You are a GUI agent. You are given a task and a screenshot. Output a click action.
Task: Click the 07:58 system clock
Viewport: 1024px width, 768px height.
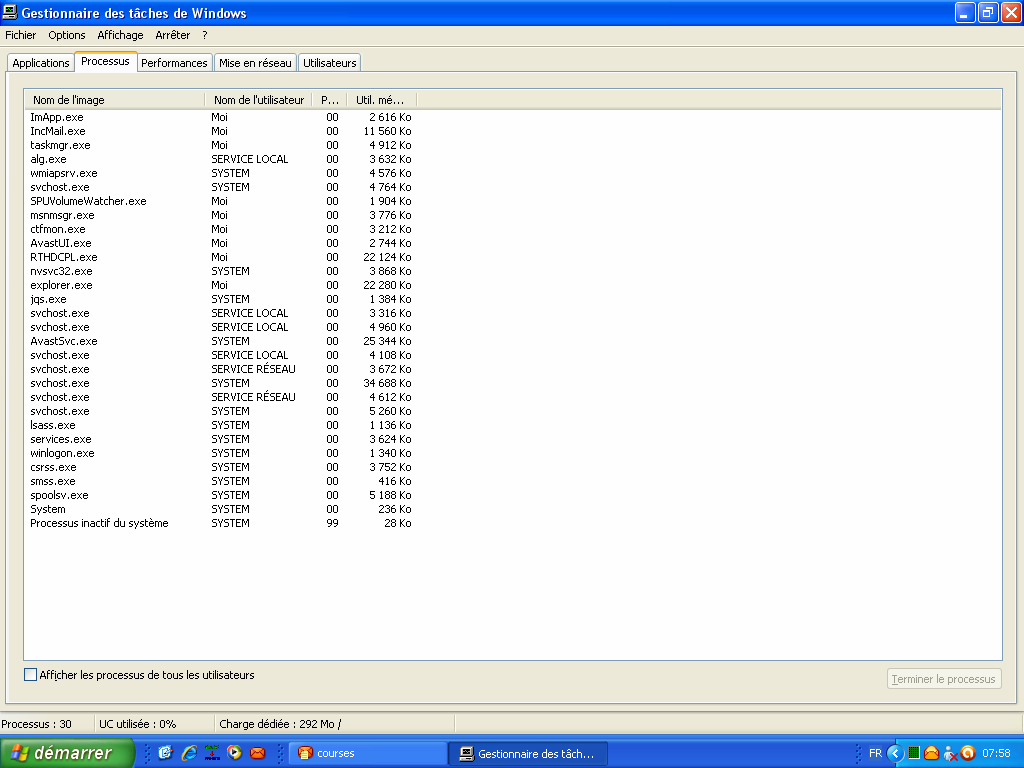[996, 753]
